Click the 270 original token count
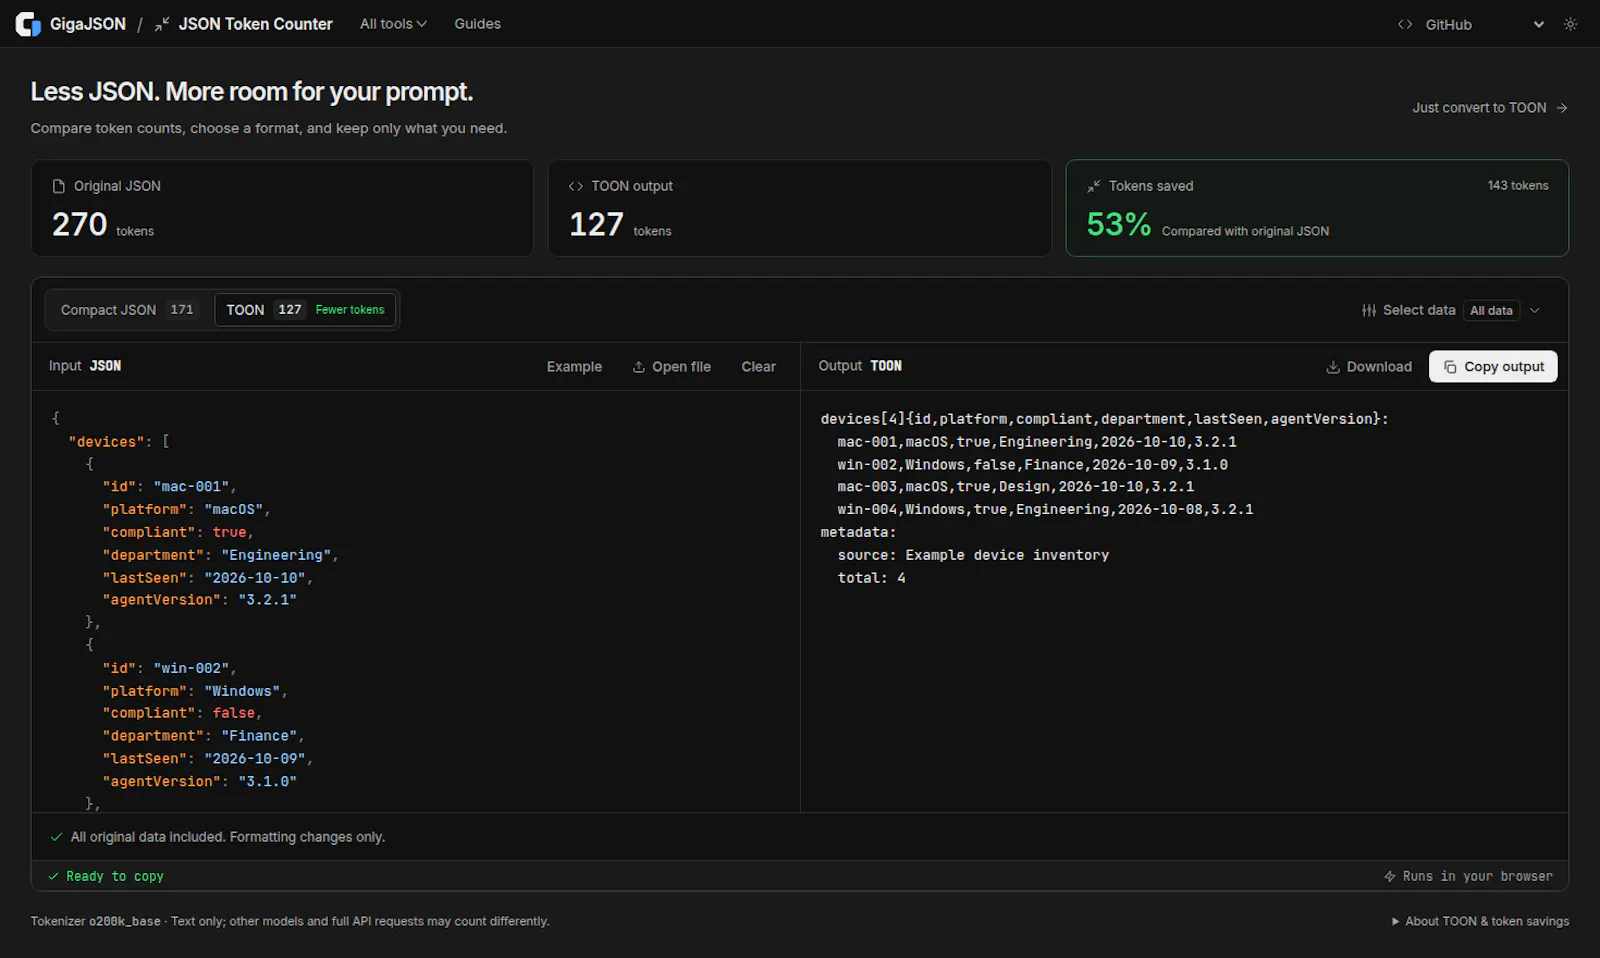 click(x=80, y=224)
